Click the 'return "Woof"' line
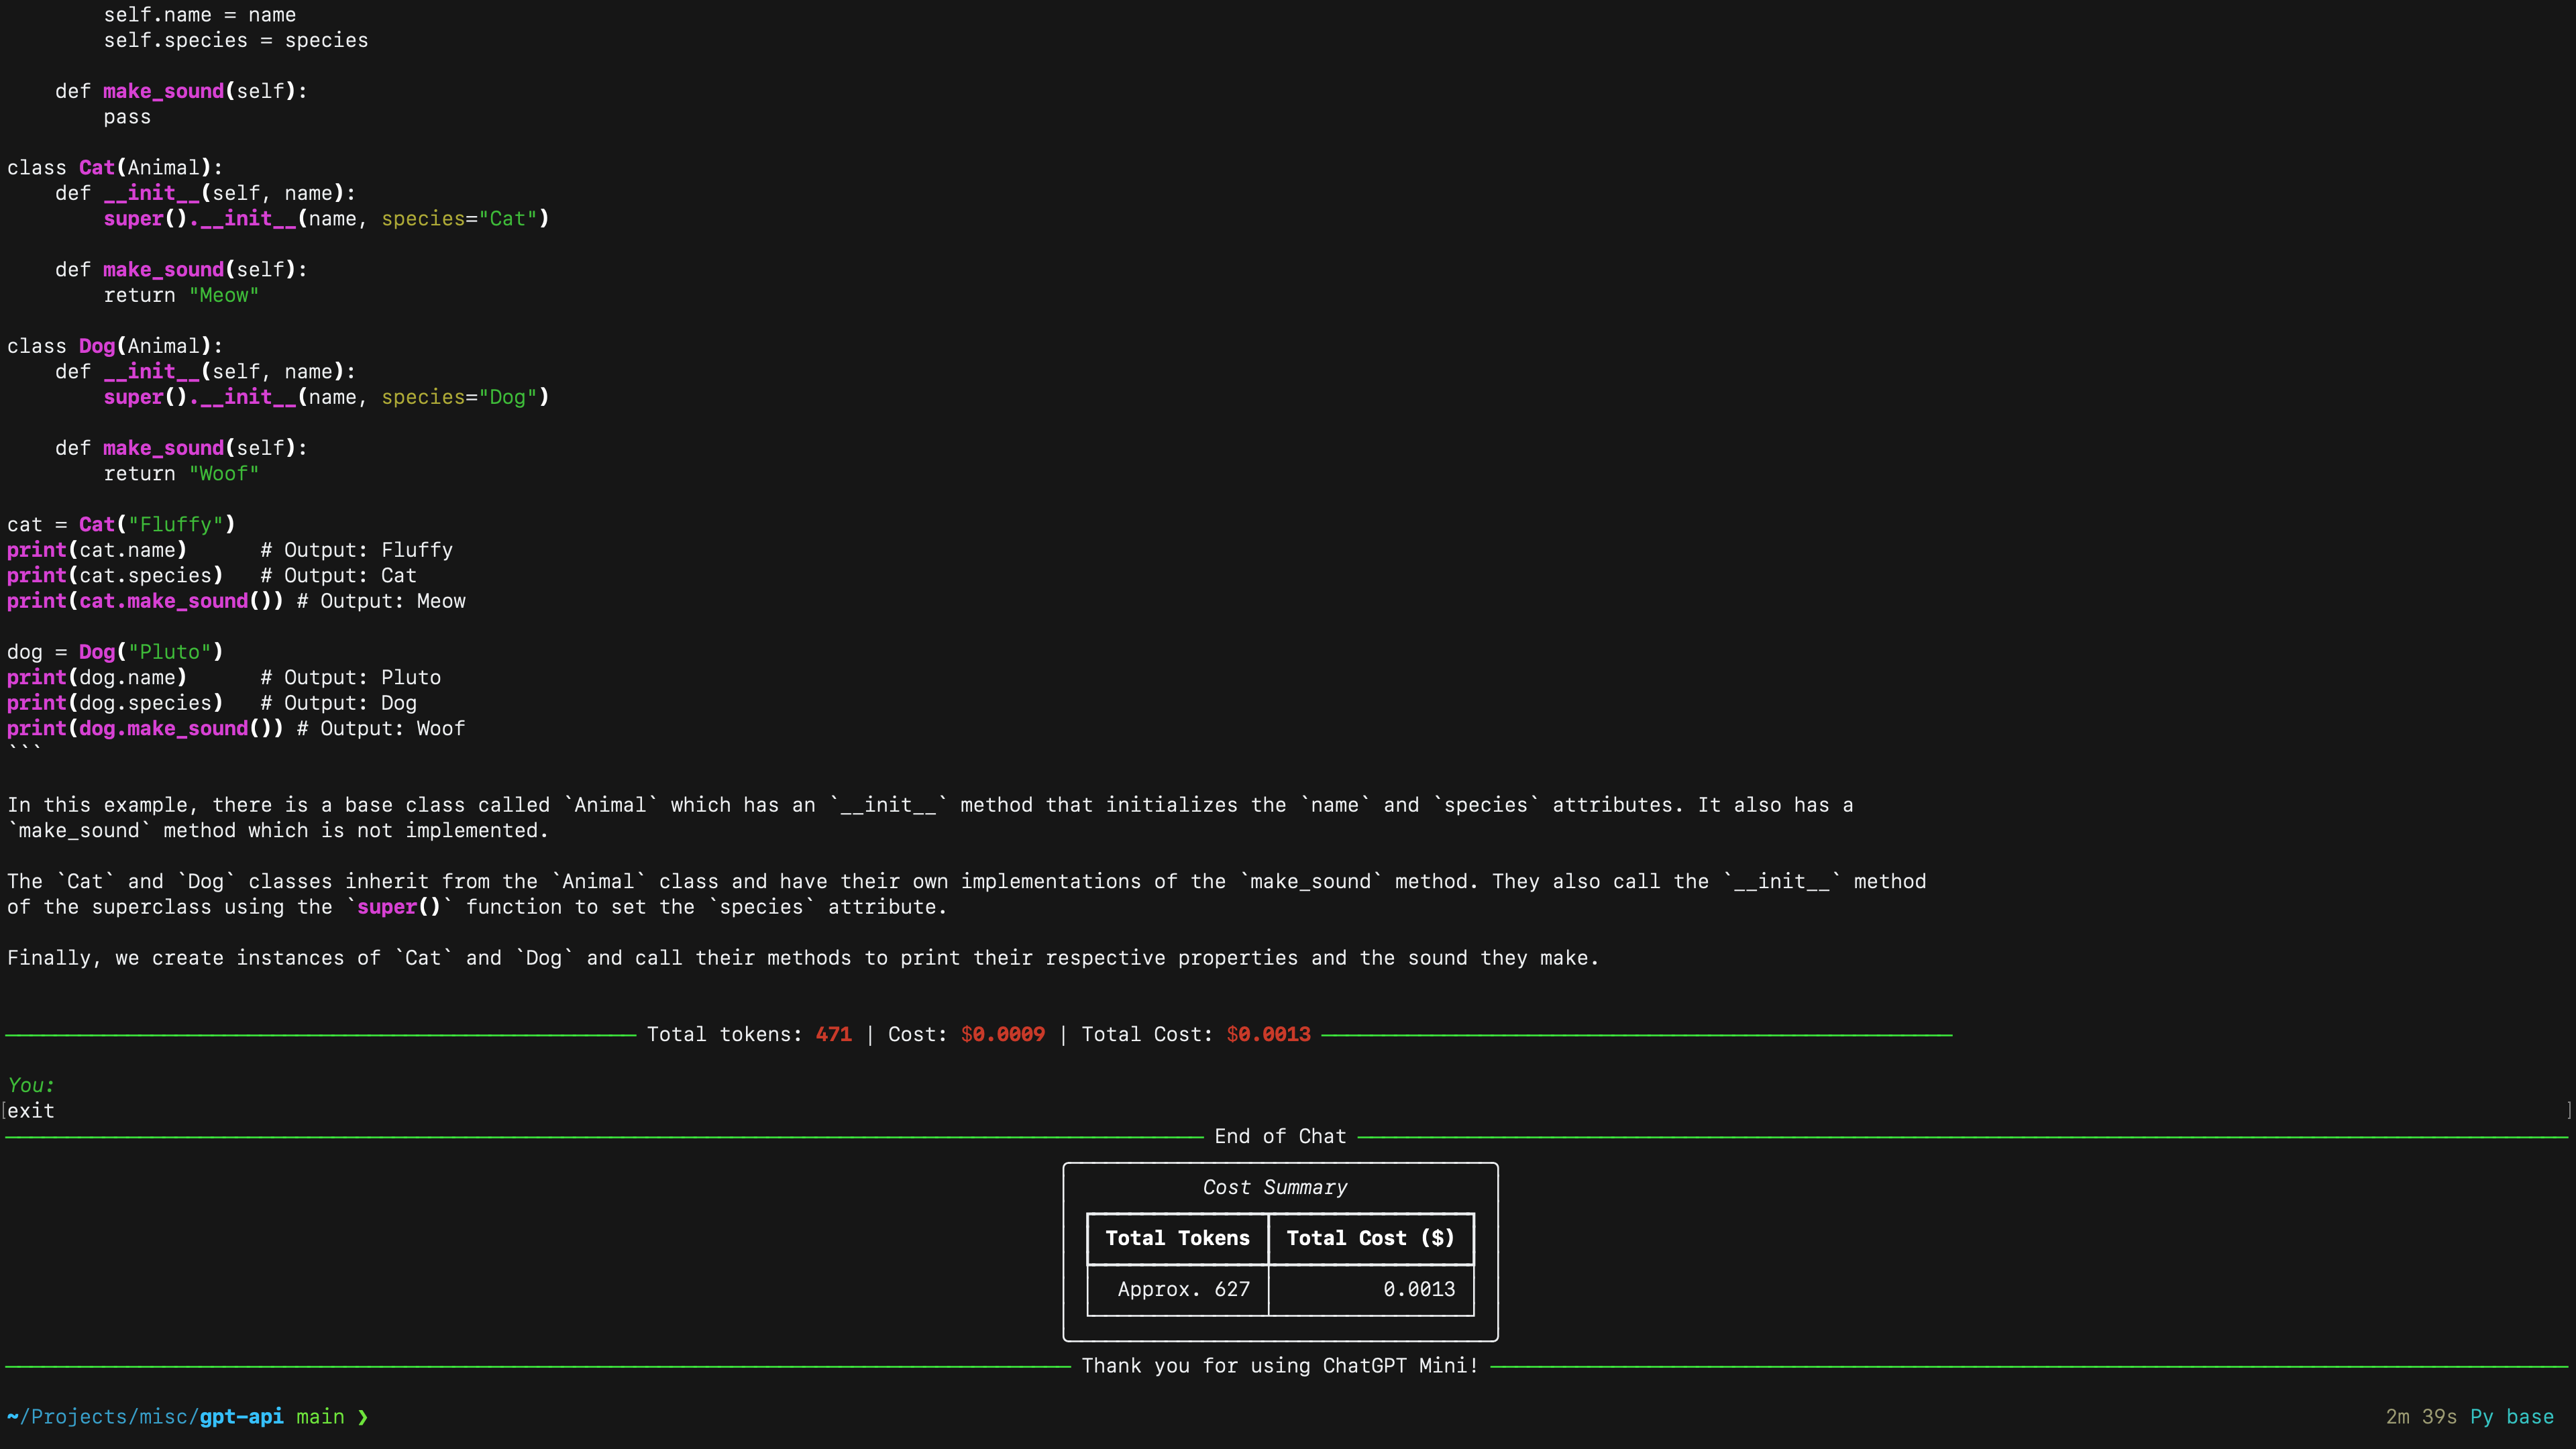The width and height of the screenshot is (2576, 1449). point(181,474)
